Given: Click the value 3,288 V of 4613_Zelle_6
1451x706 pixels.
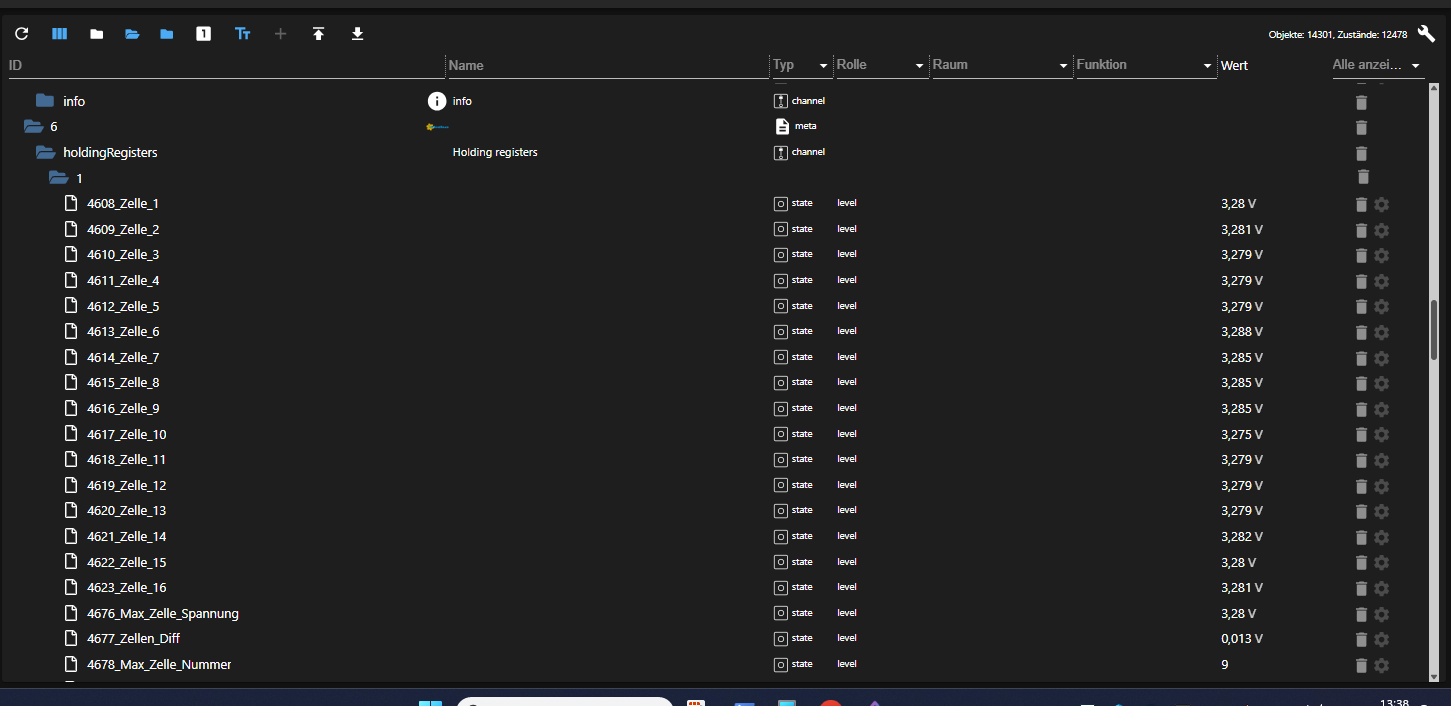Looking at the screenshot, I should 1239,331.
